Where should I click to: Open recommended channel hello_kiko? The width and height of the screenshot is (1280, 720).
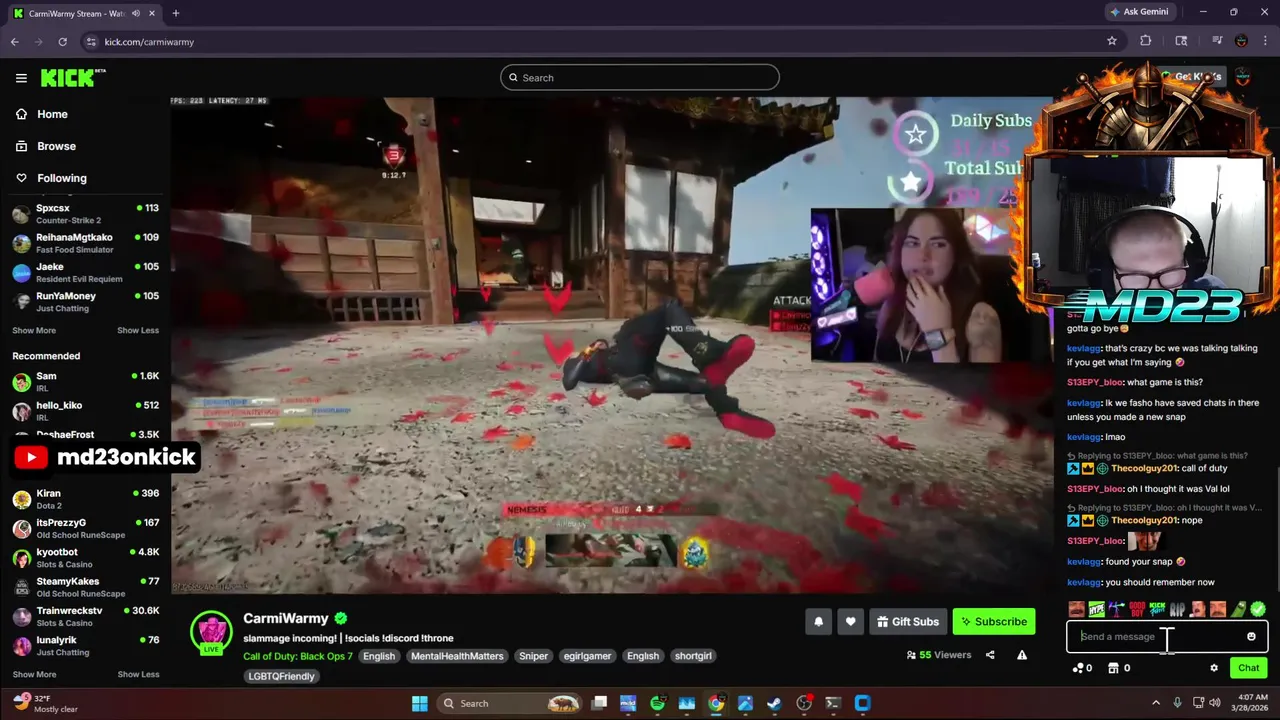(85, 411)
